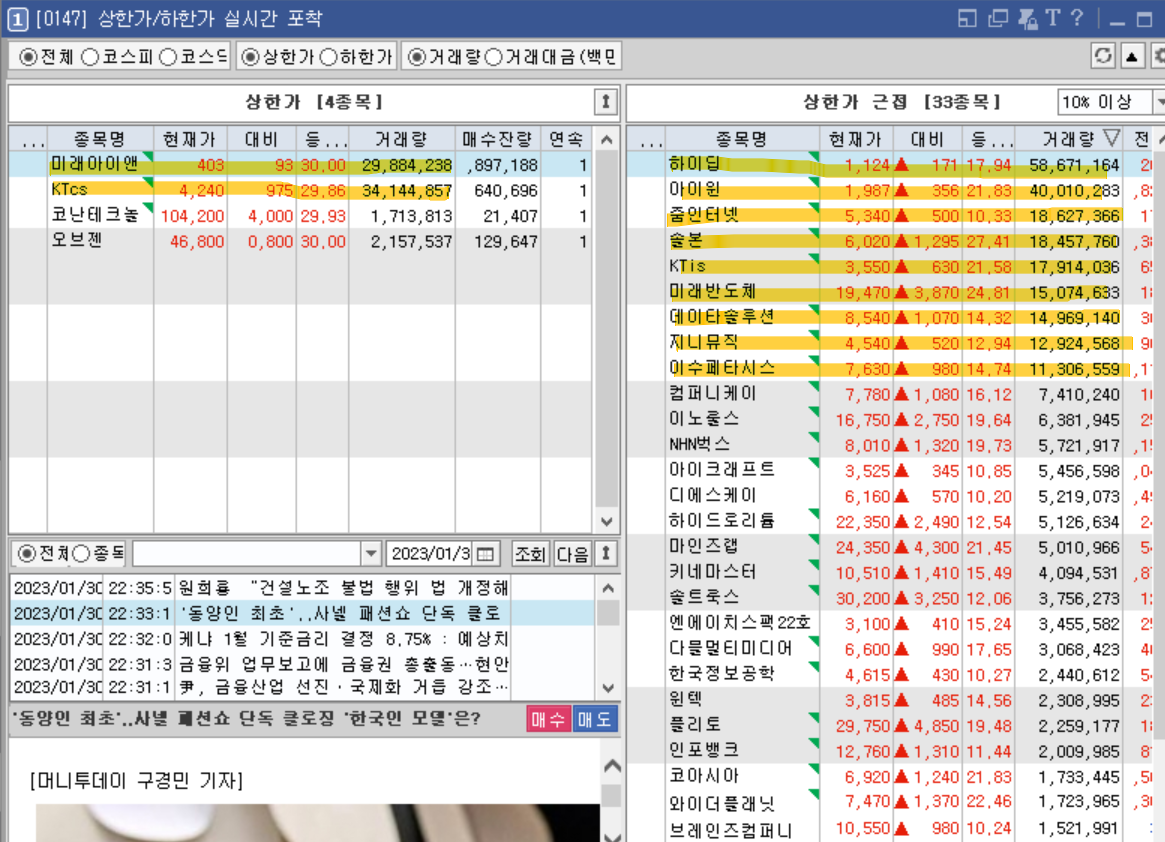Click the article pane scrollbar thumb

611,795
